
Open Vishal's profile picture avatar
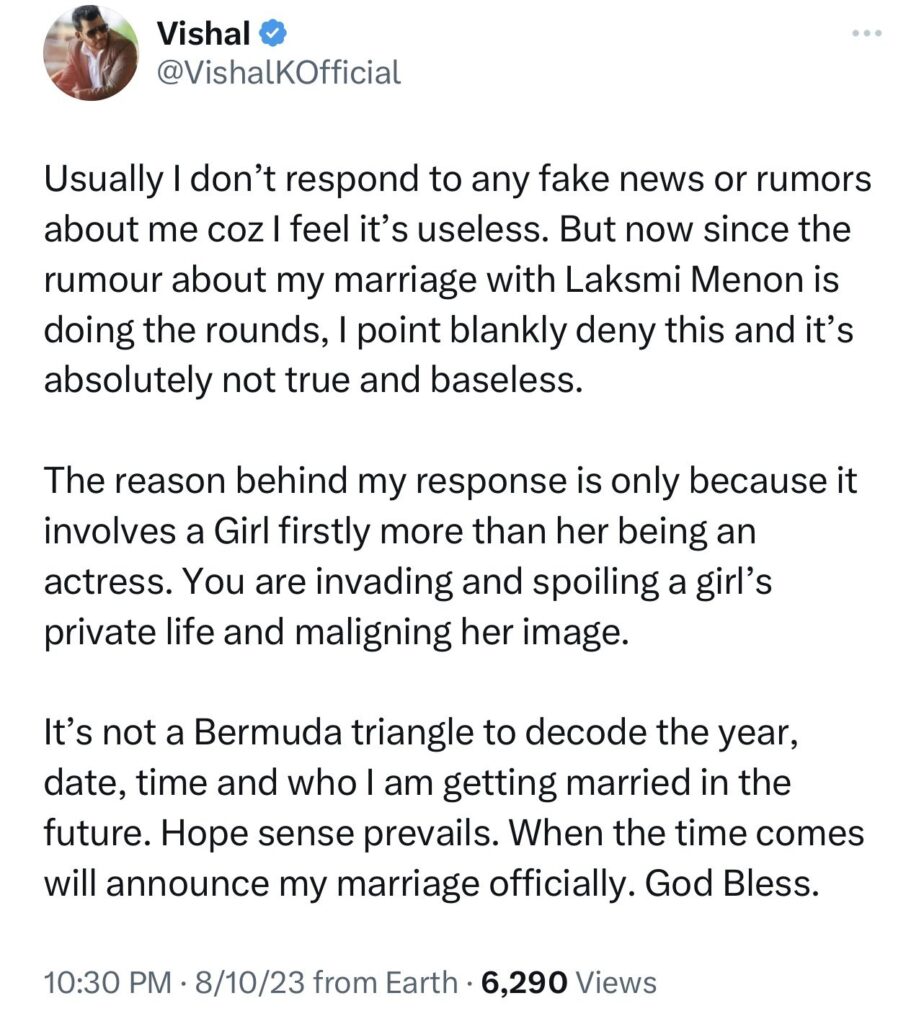pyautogui.click(x=90, y=54)
